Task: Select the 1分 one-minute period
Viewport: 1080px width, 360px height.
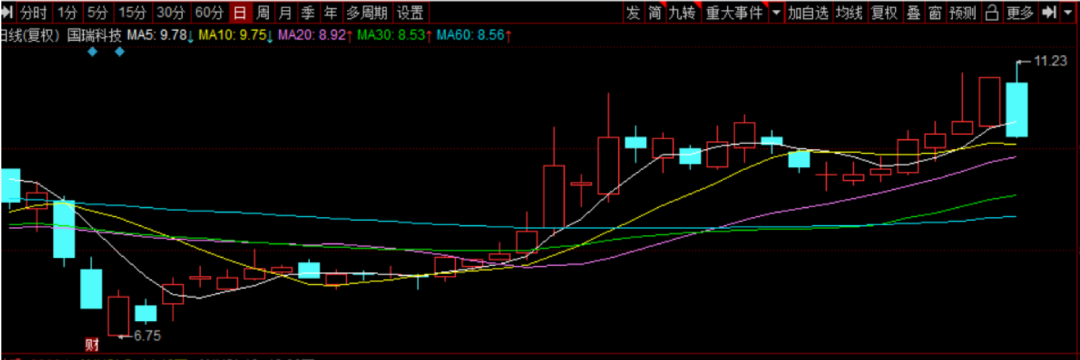Action: click(x=68, y=12)
